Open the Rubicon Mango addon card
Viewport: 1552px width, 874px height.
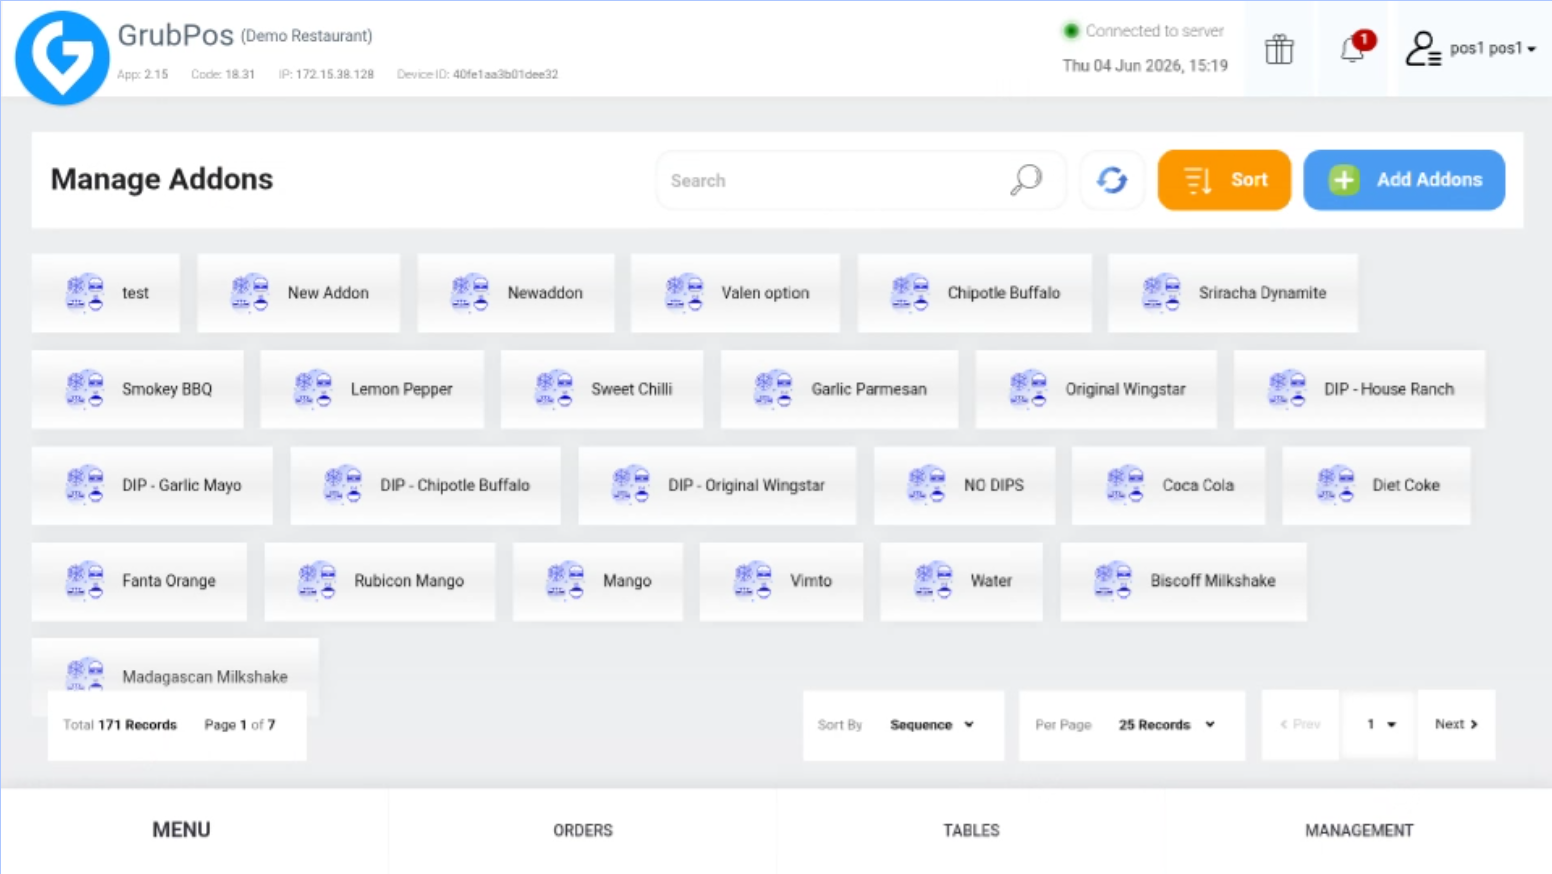tap(380, 581)
